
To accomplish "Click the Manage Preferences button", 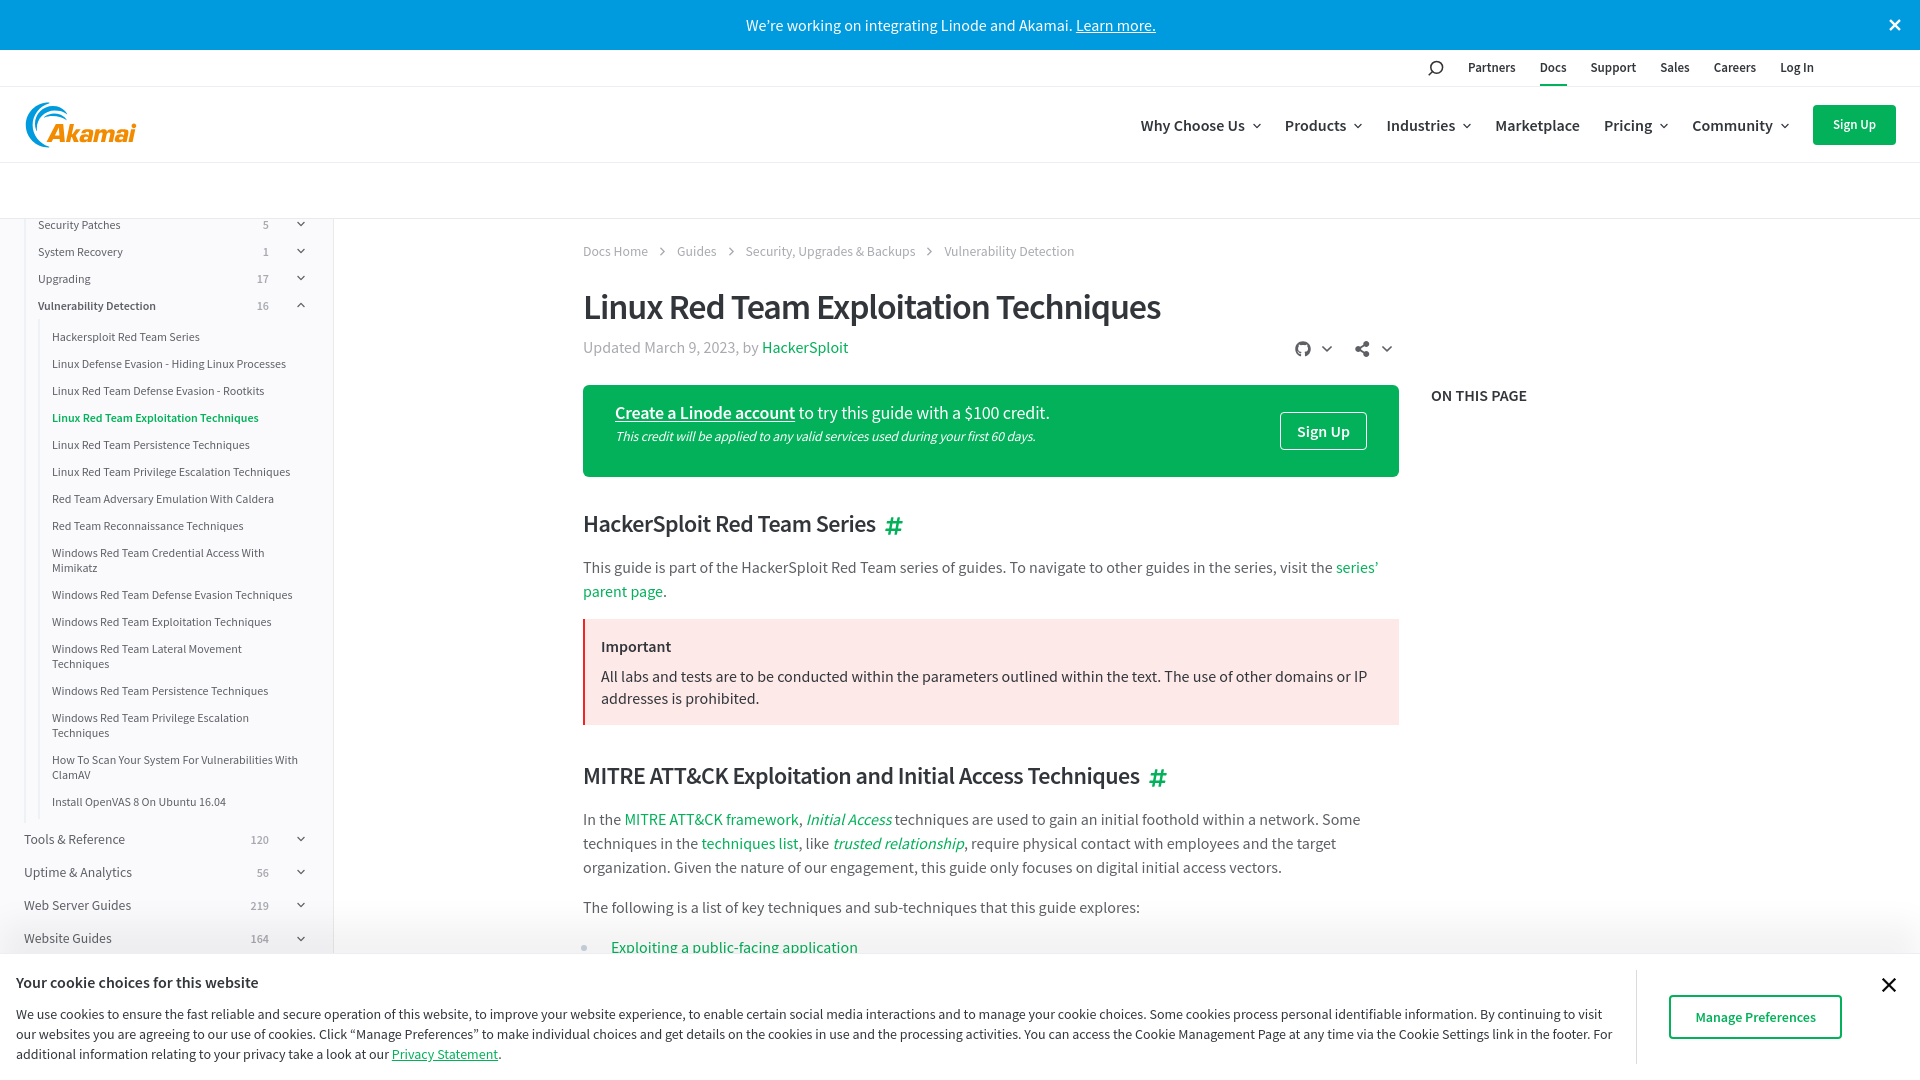I will (x=1755, y=1017).
